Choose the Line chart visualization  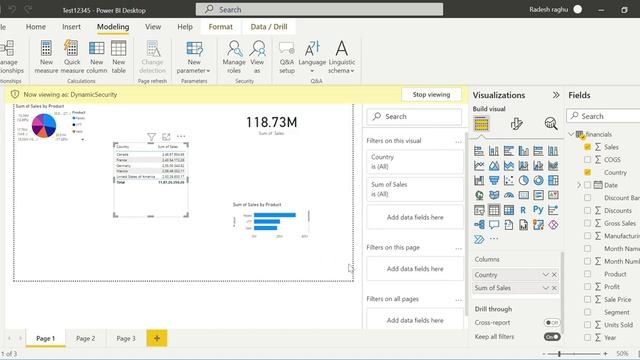coord(479,166)
